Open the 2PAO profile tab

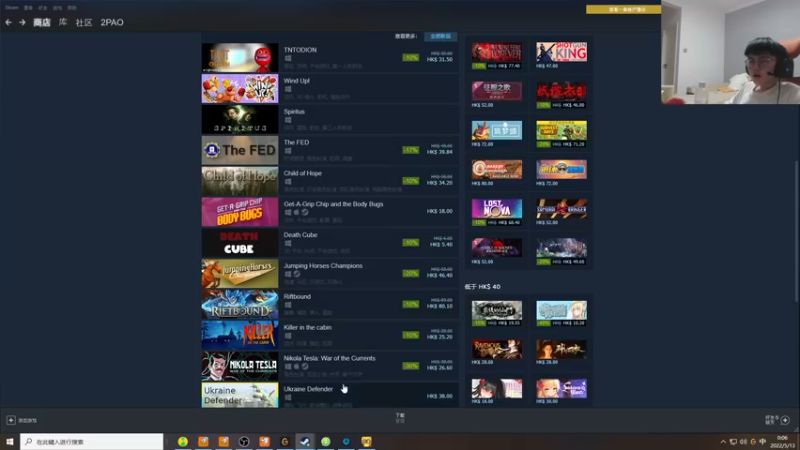(112, 22)
